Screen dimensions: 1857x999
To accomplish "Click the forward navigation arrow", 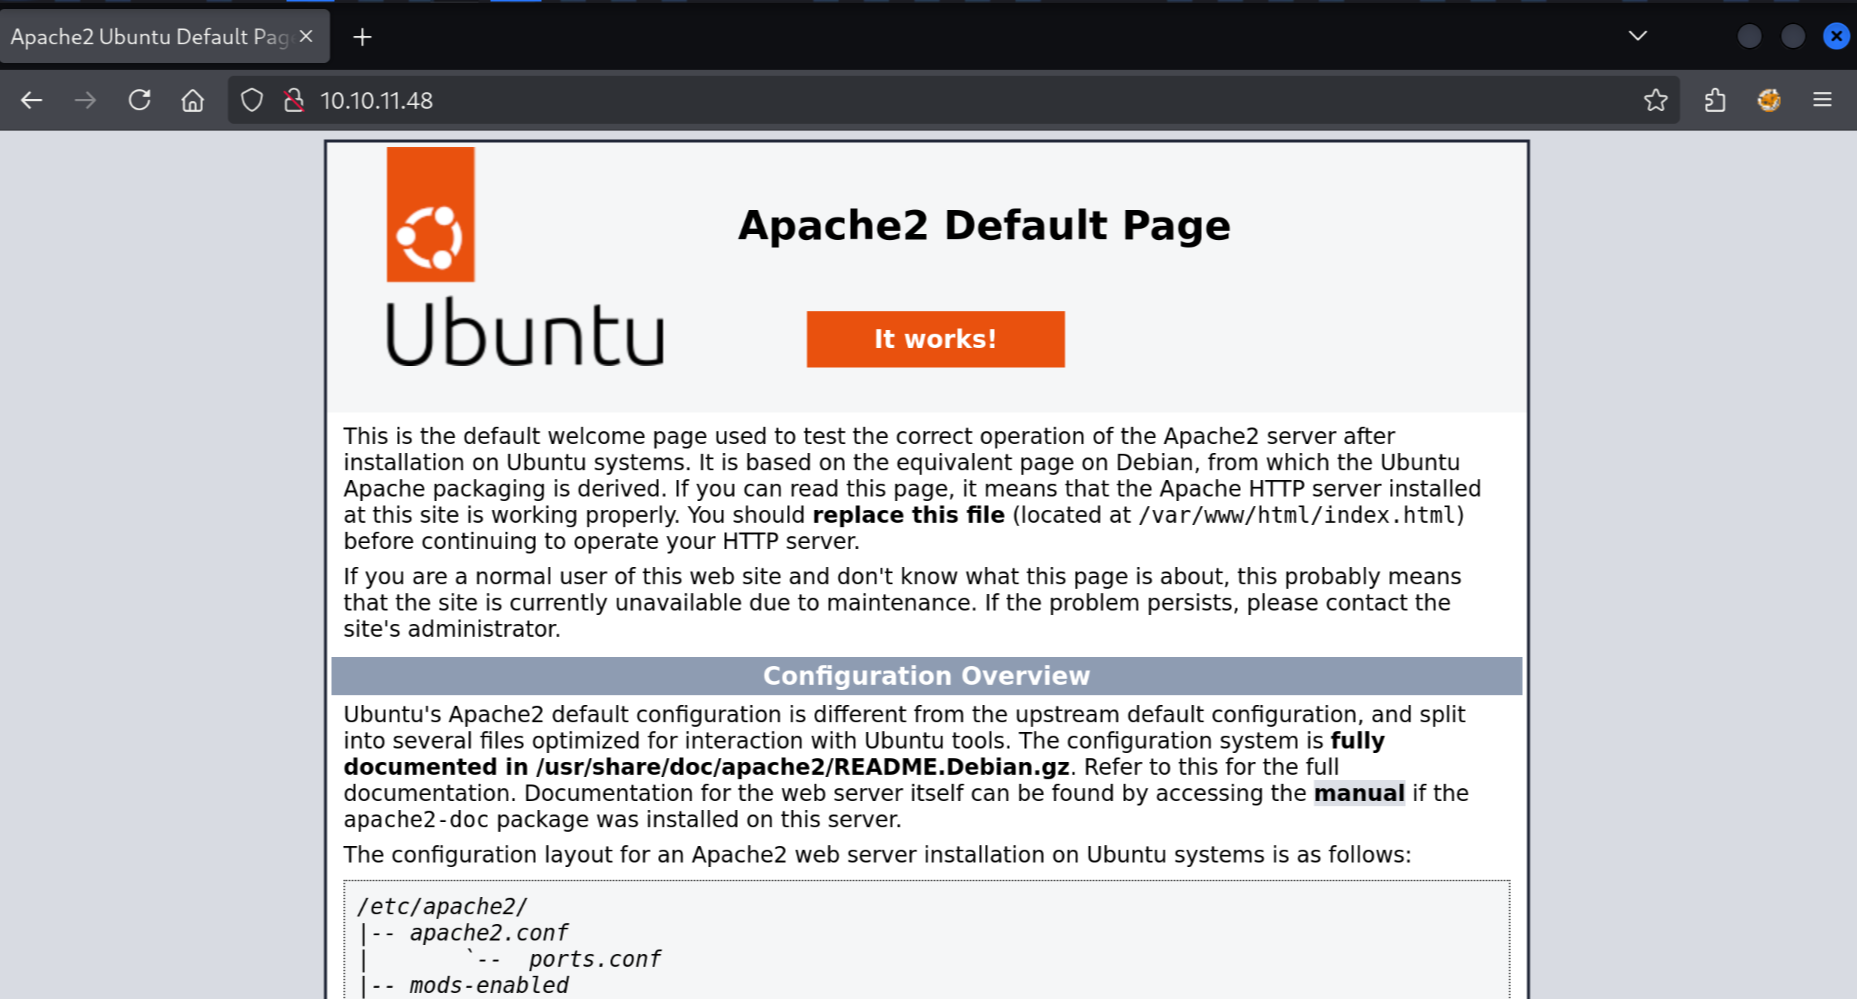I will (x=86, y=100).
